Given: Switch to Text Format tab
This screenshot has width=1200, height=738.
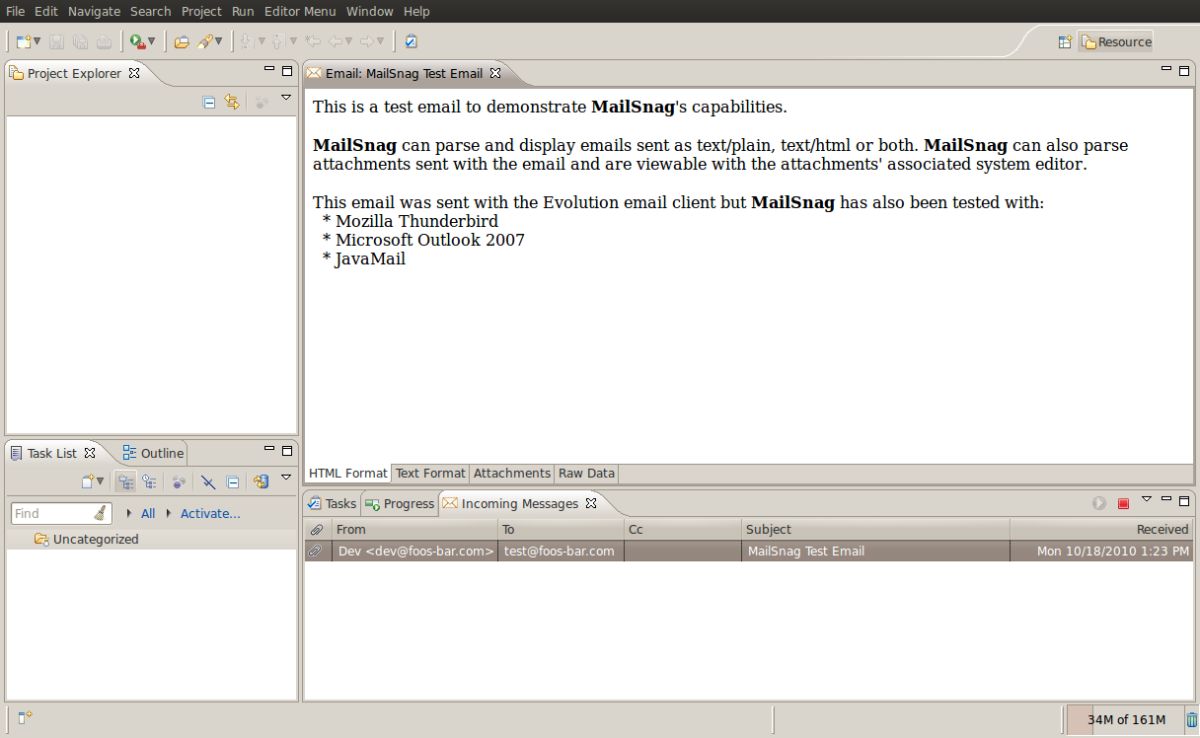Looking at the screenshot, I should [x=430, y=473].
